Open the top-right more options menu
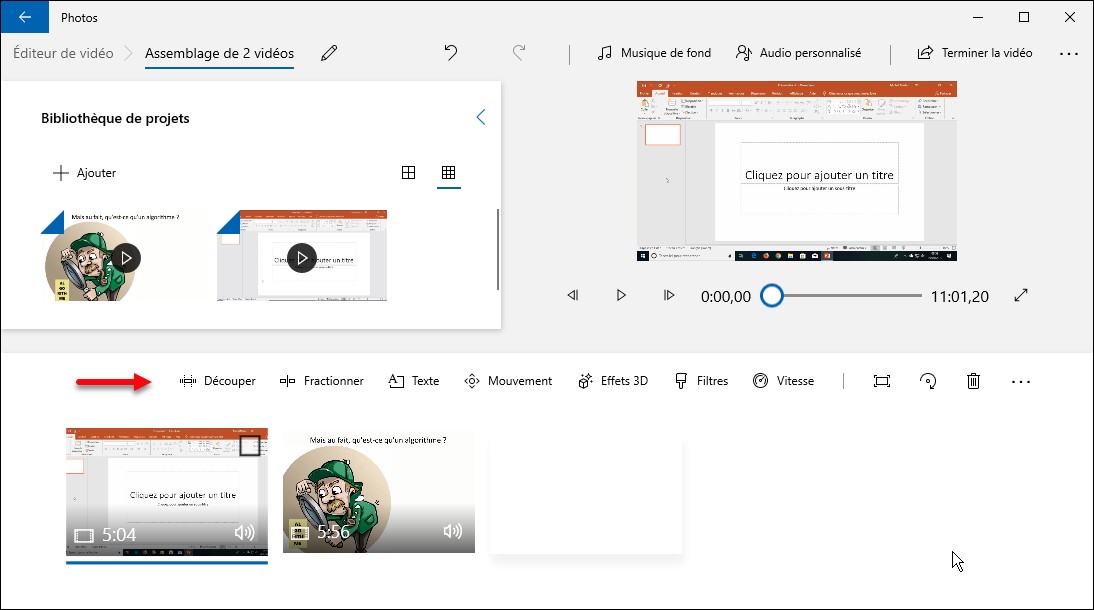The width and height of the screenshot is (1094, 610). tap(1068, 53)
